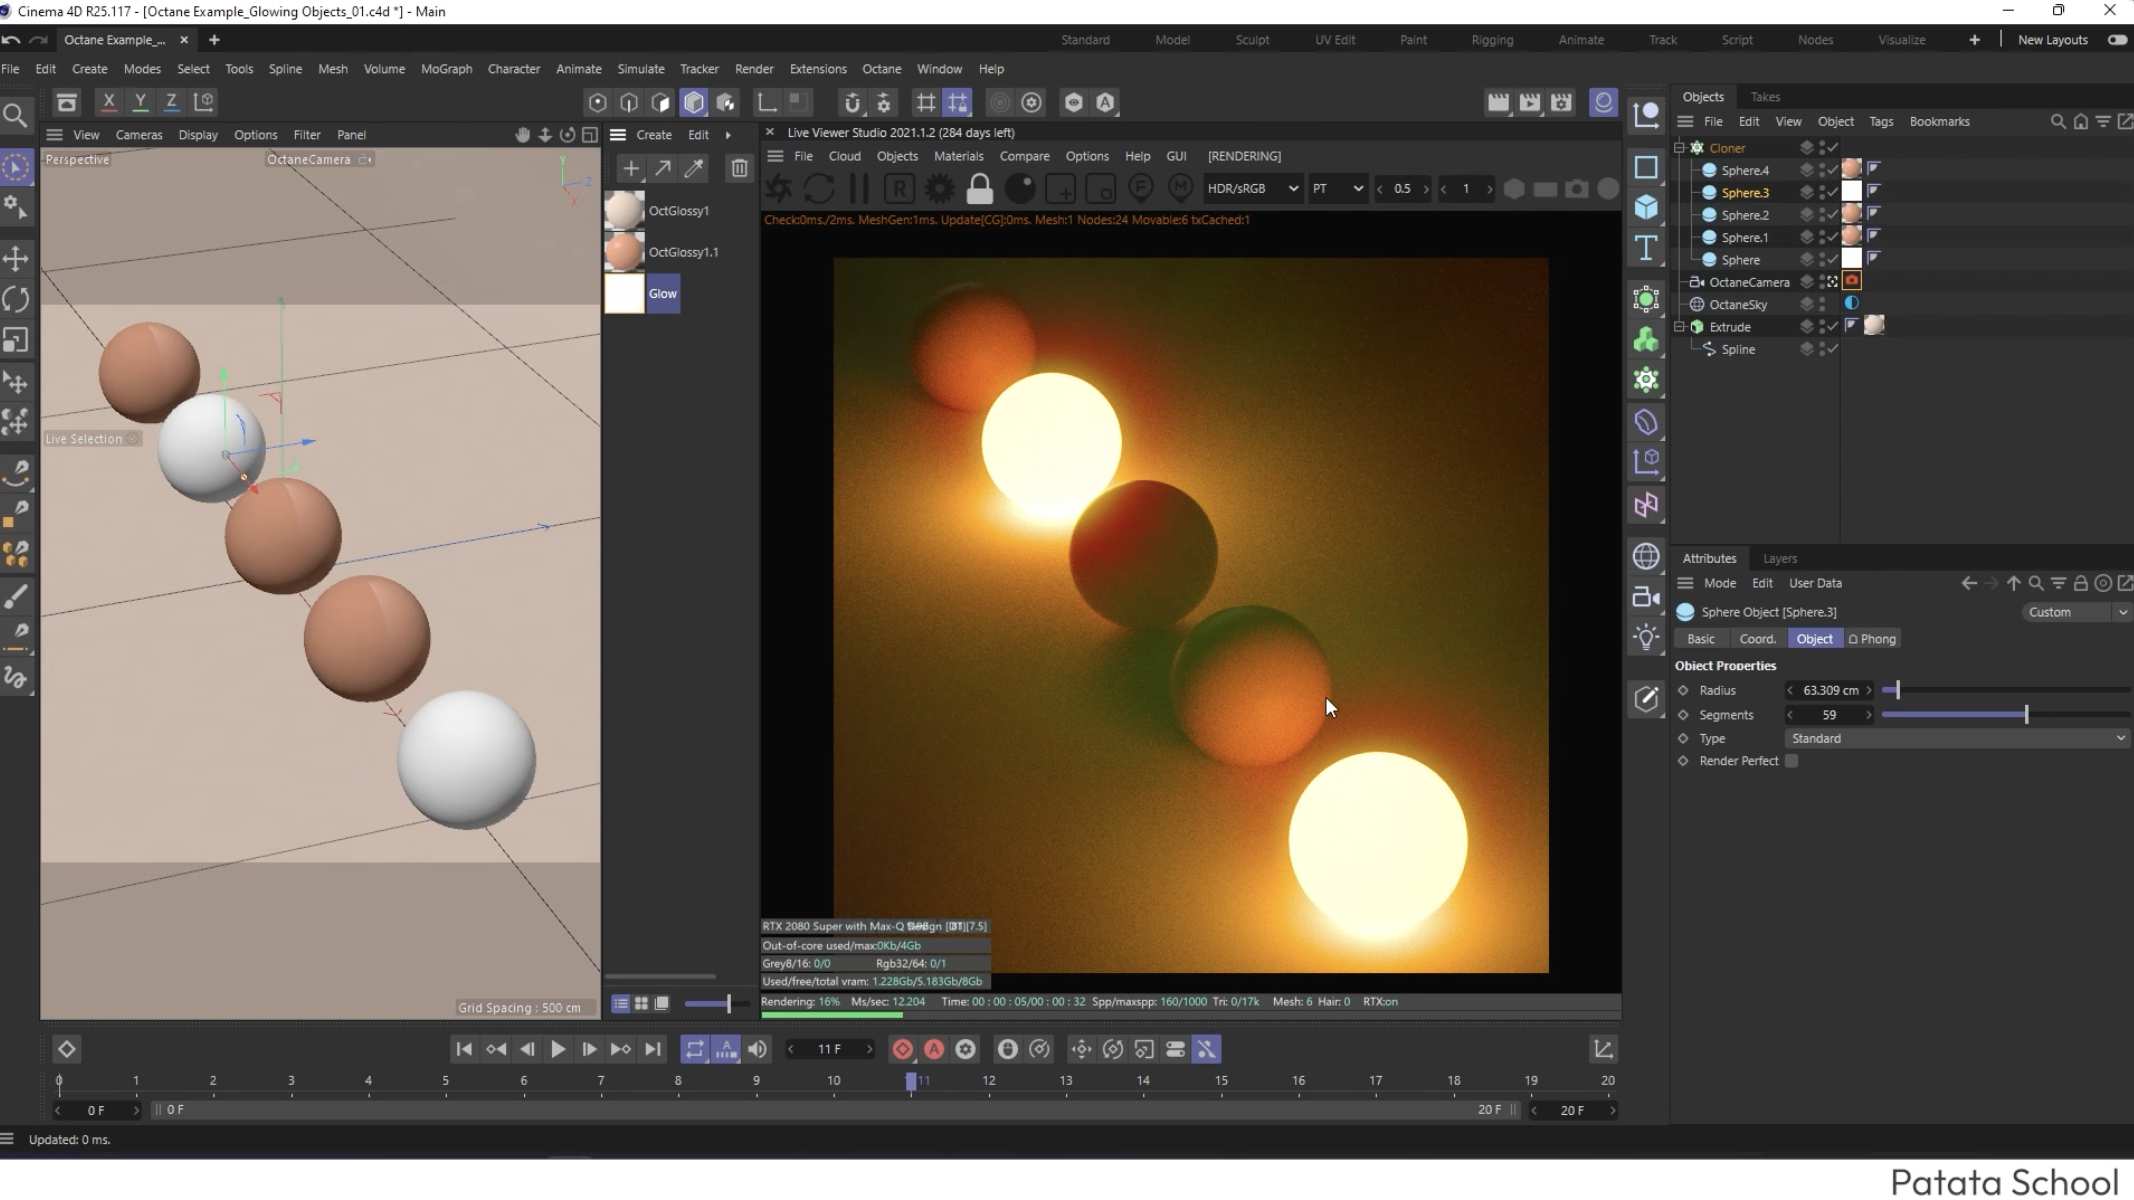
Task: Click the Live Viewer lock resolution icon
Action: click(979, 188)
